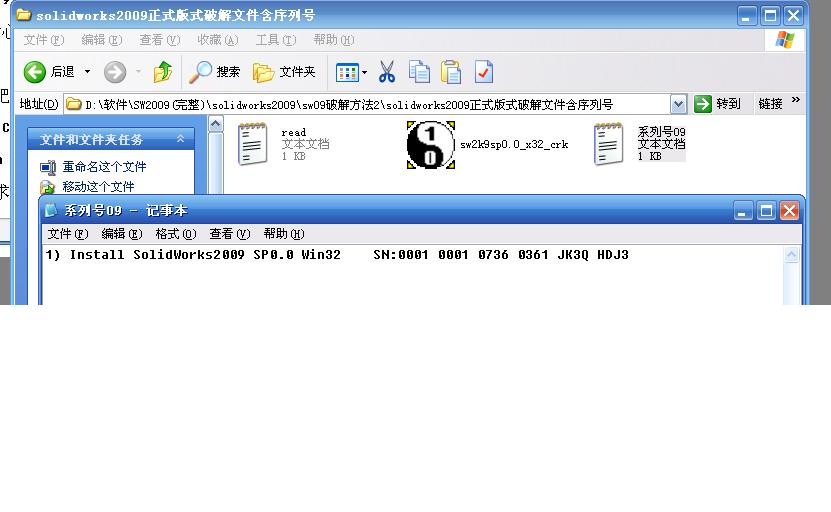Open Explorer's 查看(V) menu
The height and width of the screenshot is (512, 831).
160,40
